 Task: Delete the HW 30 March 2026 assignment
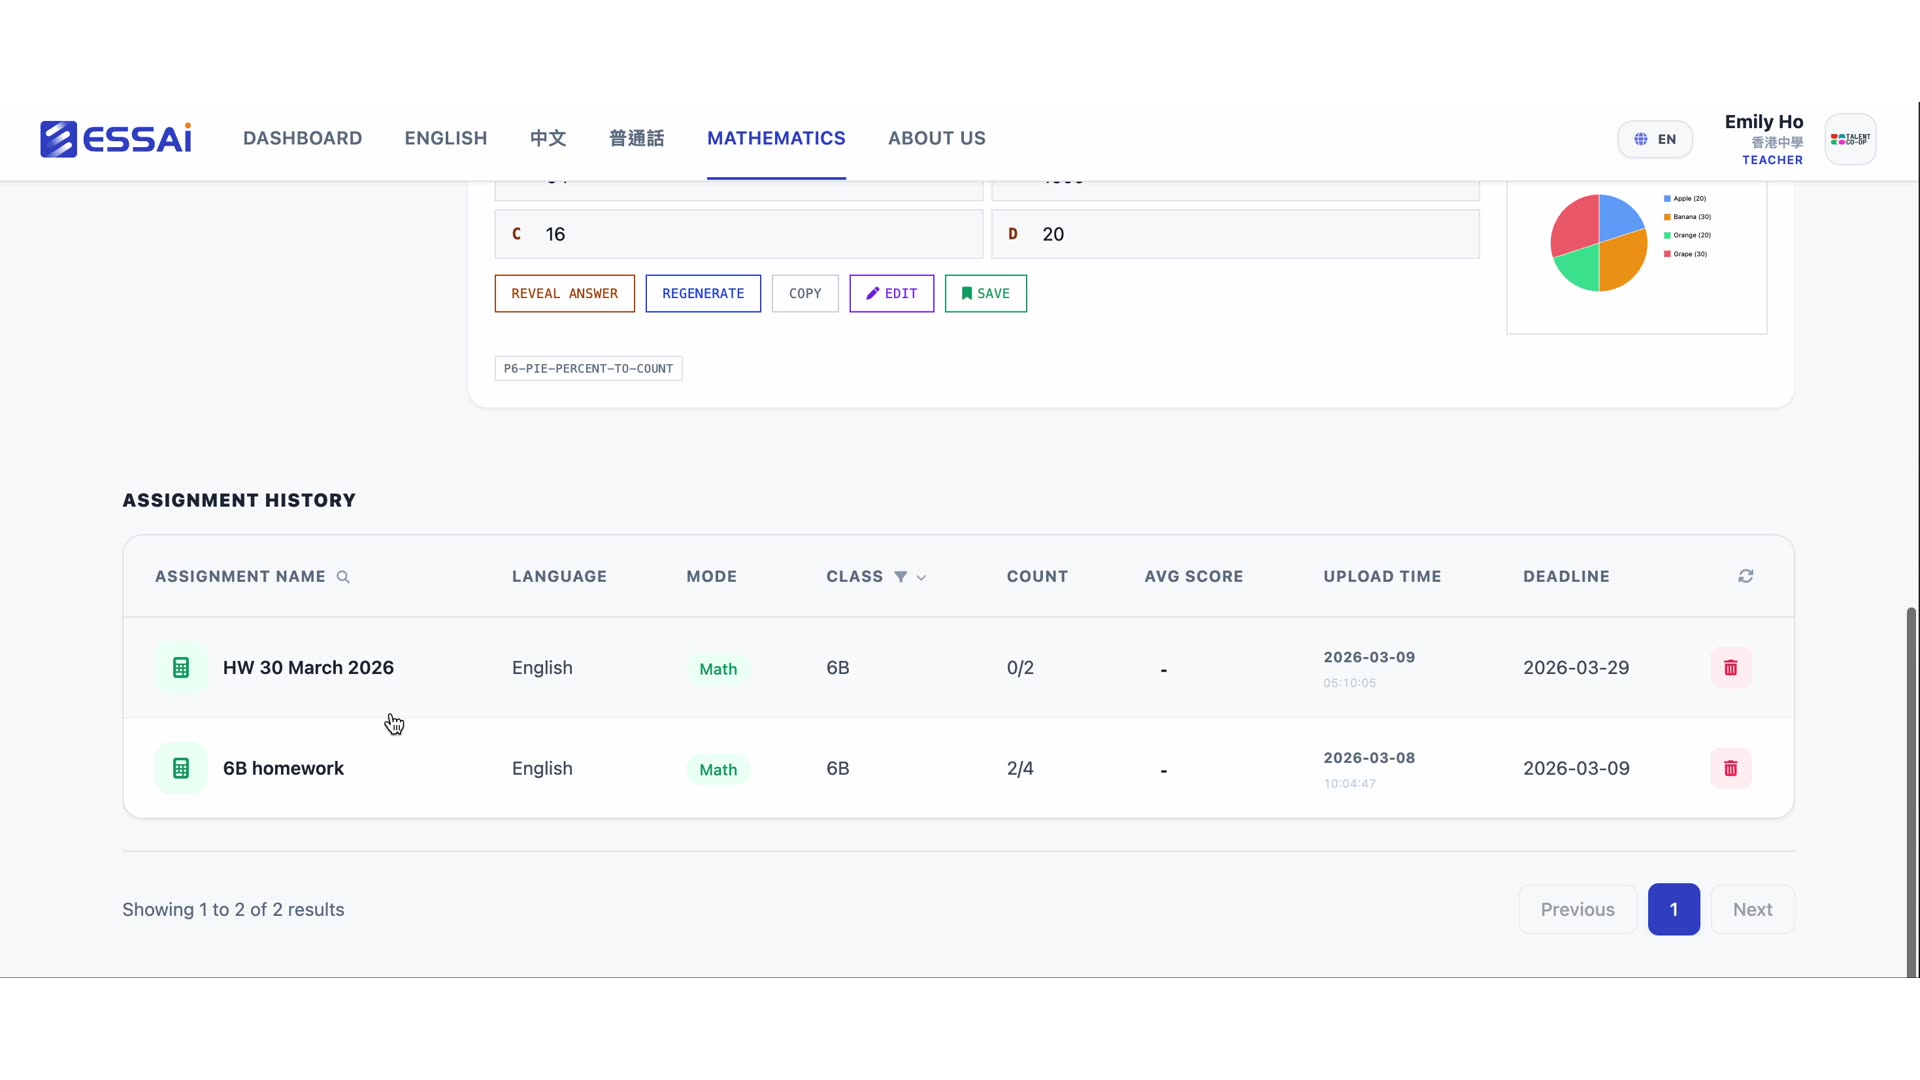(1730, 668)
